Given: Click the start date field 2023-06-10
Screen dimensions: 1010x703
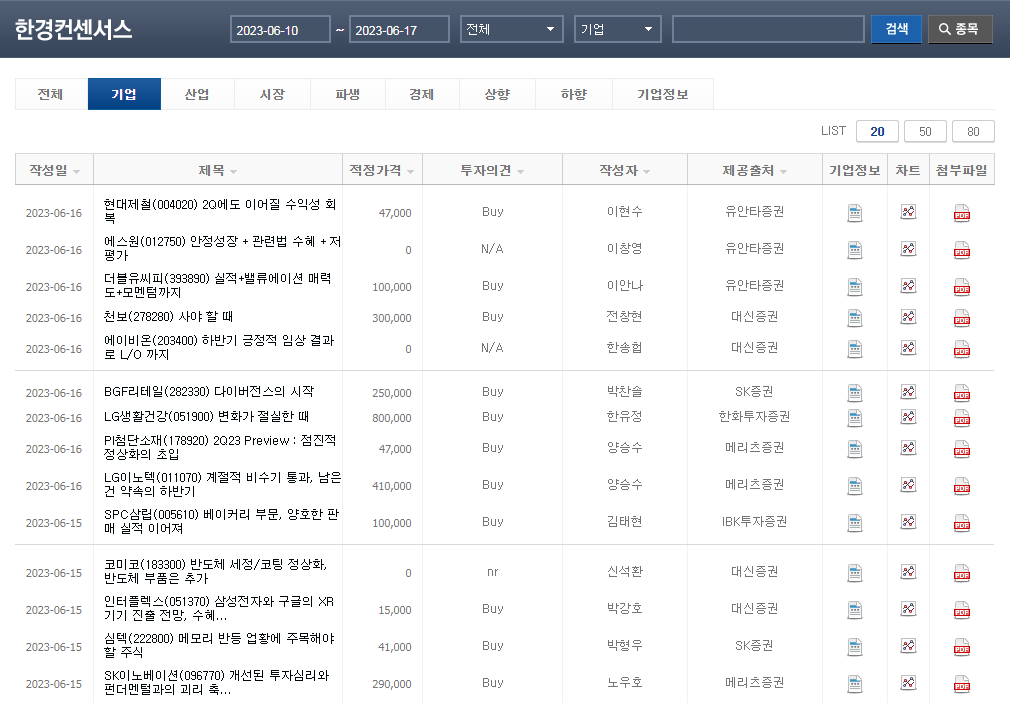Looking at the screenshot, I should [x=280, y=30].
